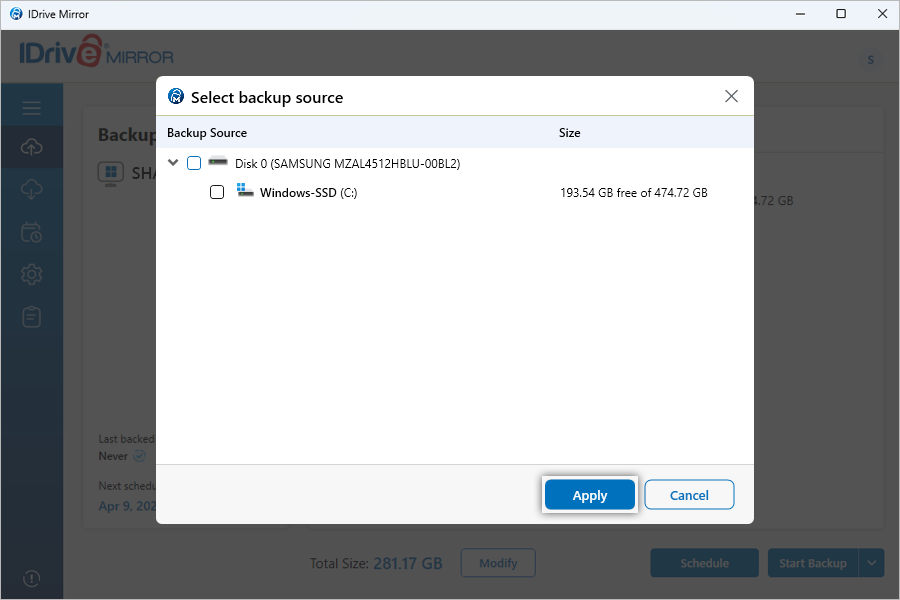Screen dimensions: 900x600
Task: Select the Windows-SSD volume icon
Action: (245, 190)
